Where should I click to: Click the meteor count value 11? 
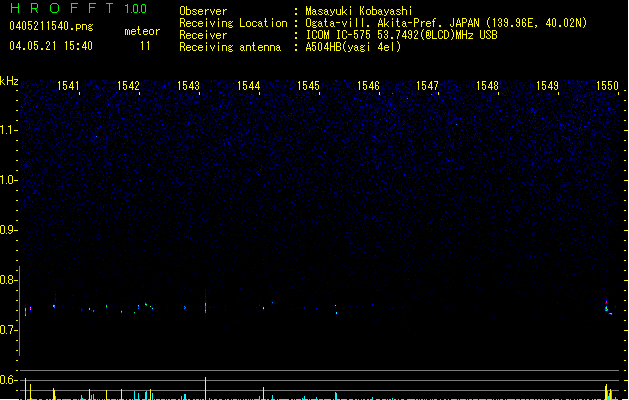click(145, 46)
